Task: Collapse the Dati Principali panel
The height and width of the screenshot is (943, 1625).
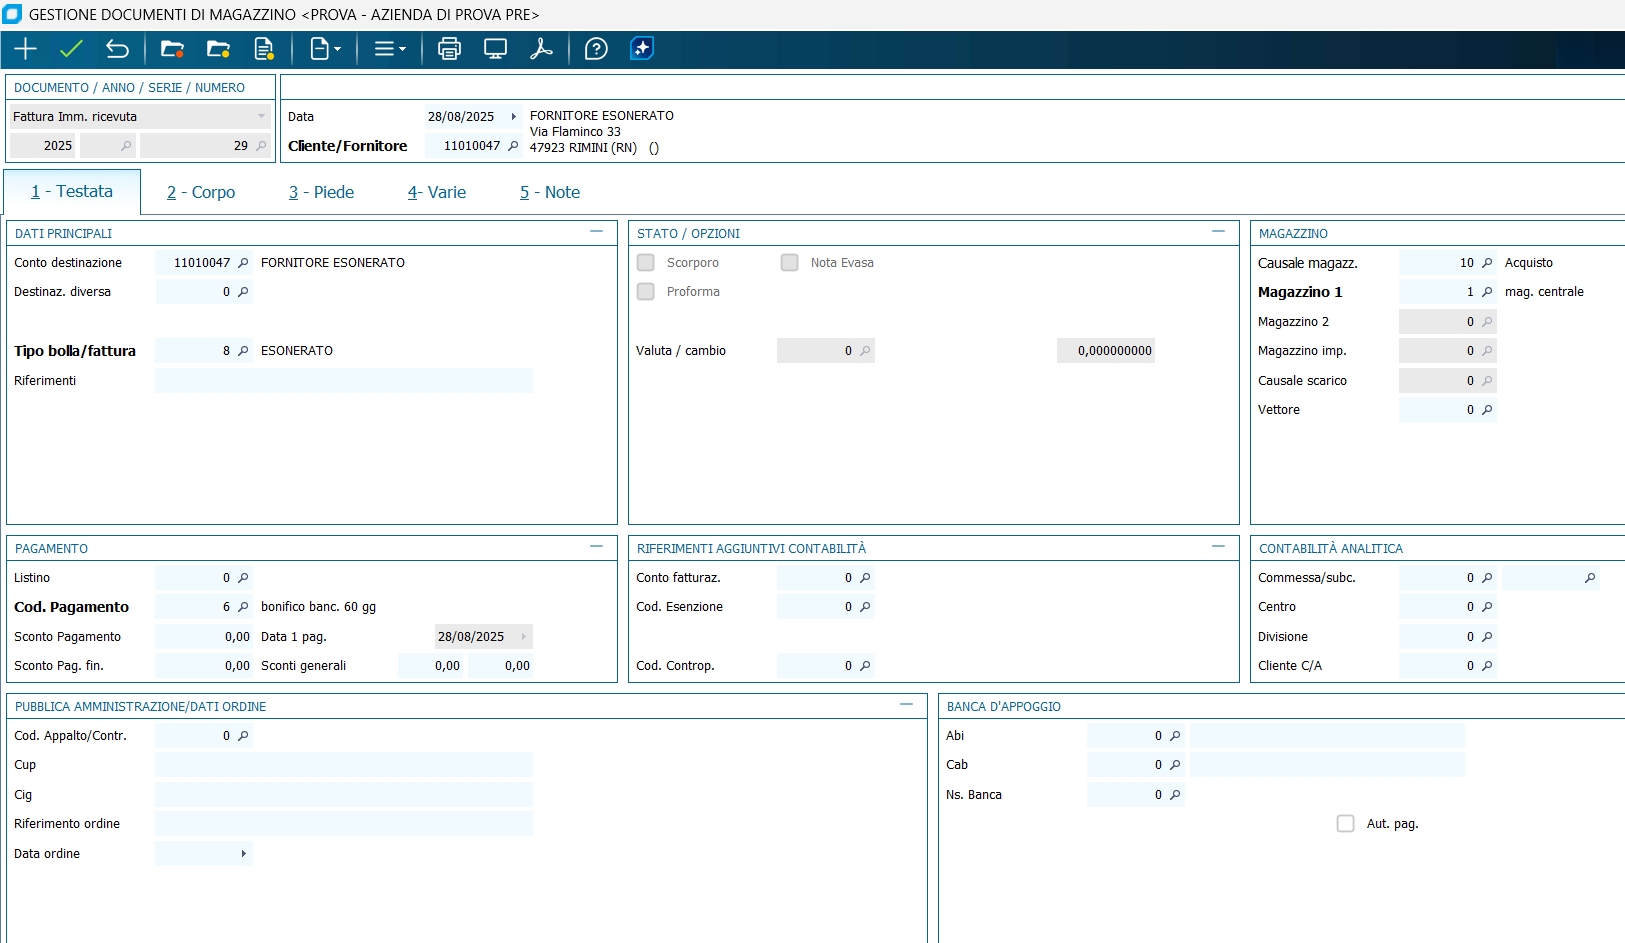Action: coord(596,232)
